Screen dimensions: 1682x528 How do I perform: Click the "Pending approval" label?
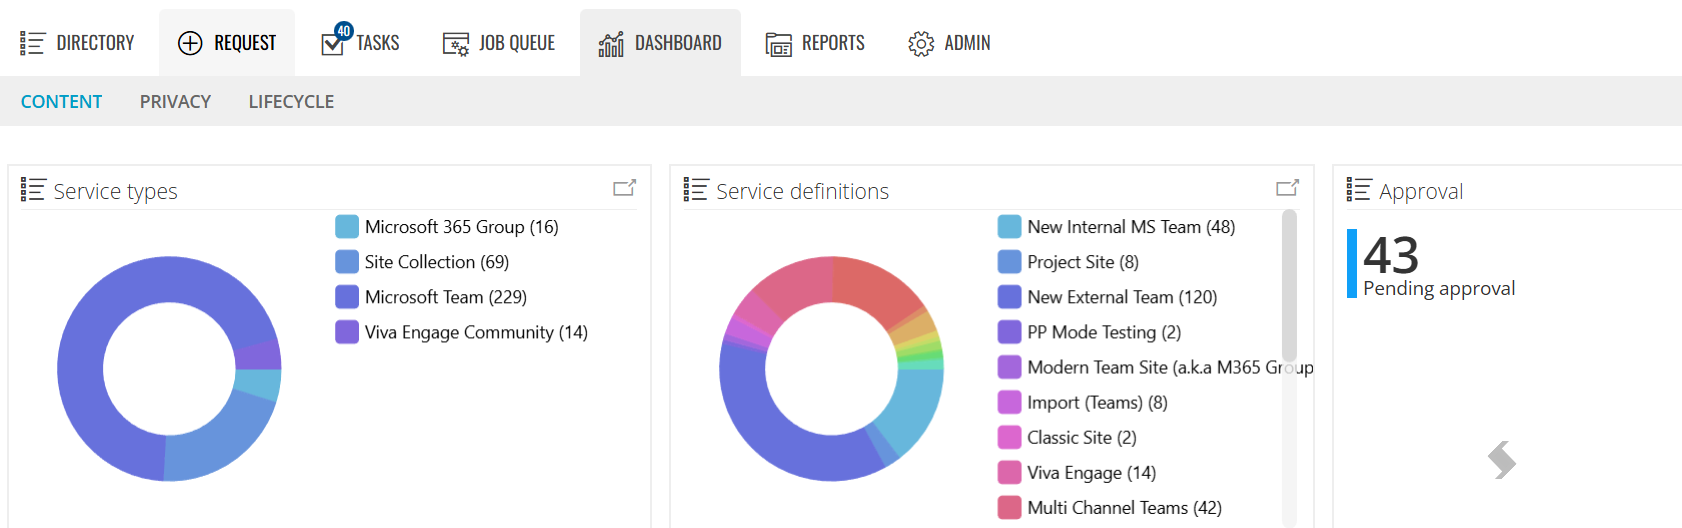click(1439, 288)
